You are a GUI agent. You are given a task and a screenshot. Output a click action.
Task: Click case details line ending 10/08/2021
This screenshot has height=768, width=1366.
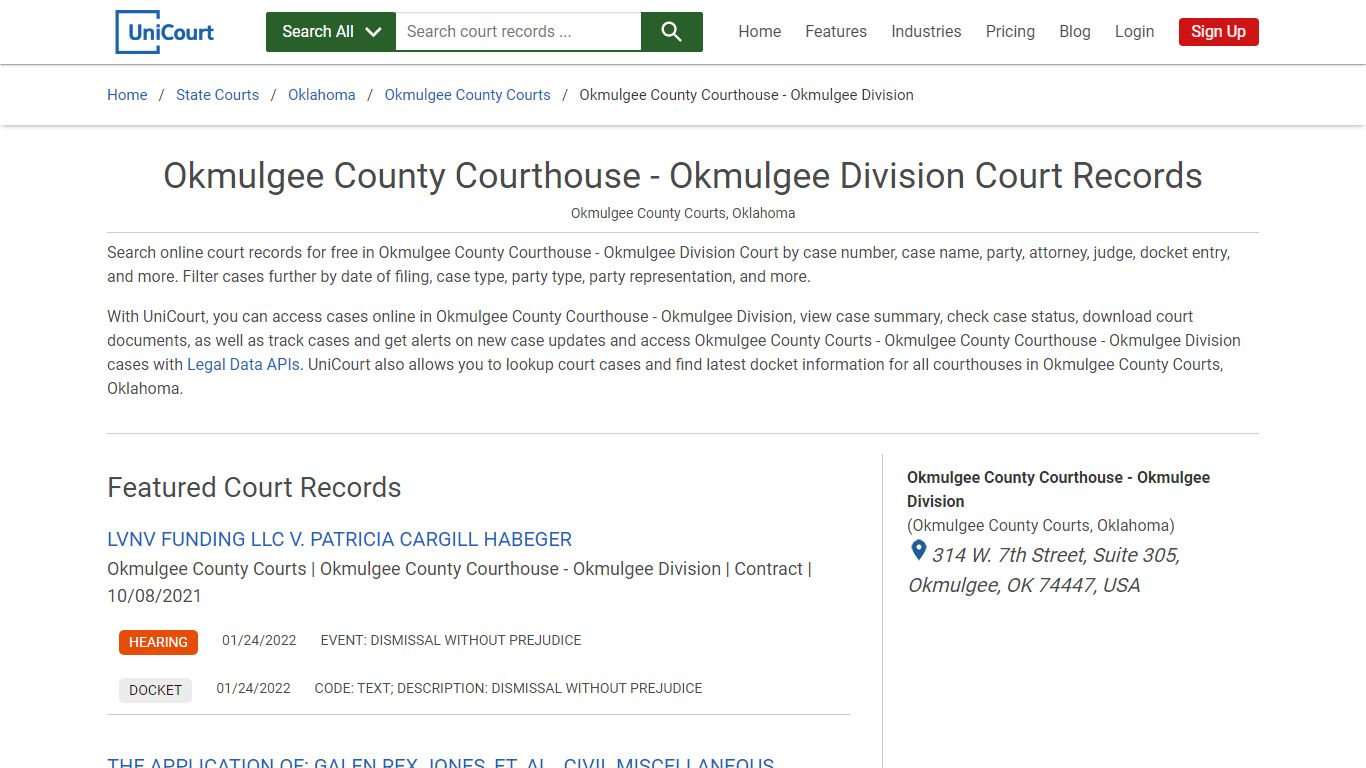click(459, 582)
